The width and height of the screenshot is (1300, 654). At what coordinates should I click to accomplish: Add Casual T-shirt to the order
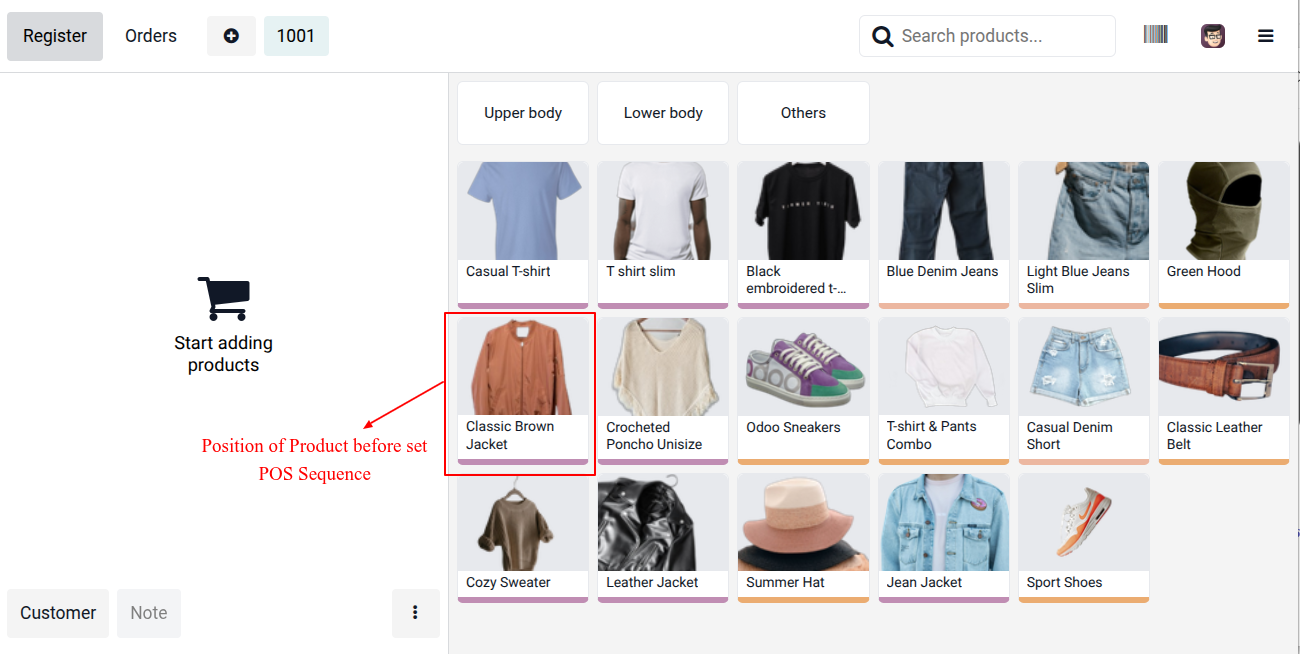point(523,235)
